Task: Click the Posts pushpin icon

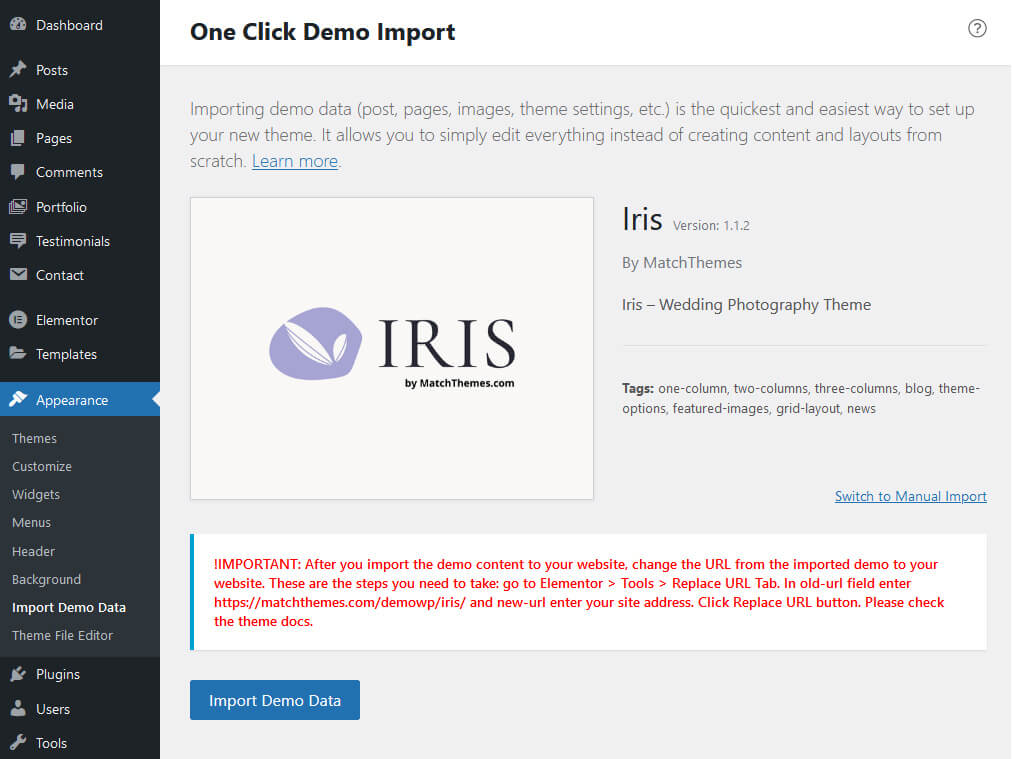Action: (18, 70)
